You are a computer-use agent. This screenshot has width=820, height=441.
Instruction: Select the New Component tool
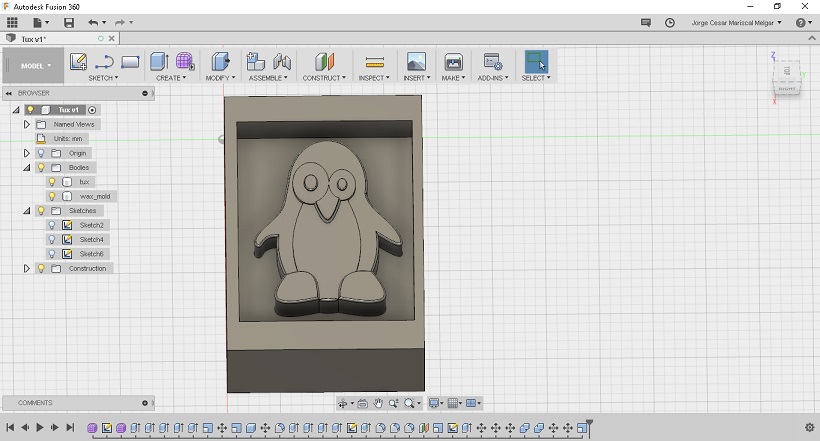click(x=256, y=62)
